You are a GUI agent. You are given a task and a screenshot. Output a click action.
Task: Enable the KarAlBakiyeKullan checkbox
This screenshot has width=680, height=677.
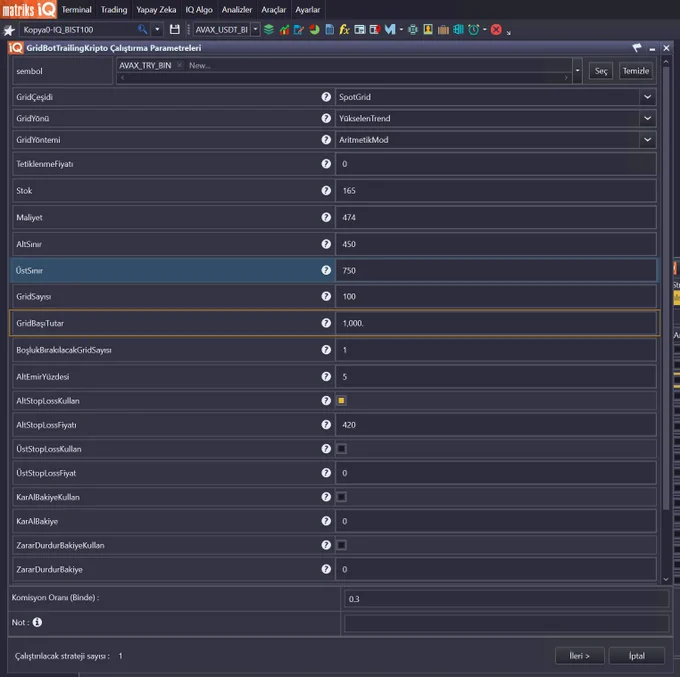(341, 497)
